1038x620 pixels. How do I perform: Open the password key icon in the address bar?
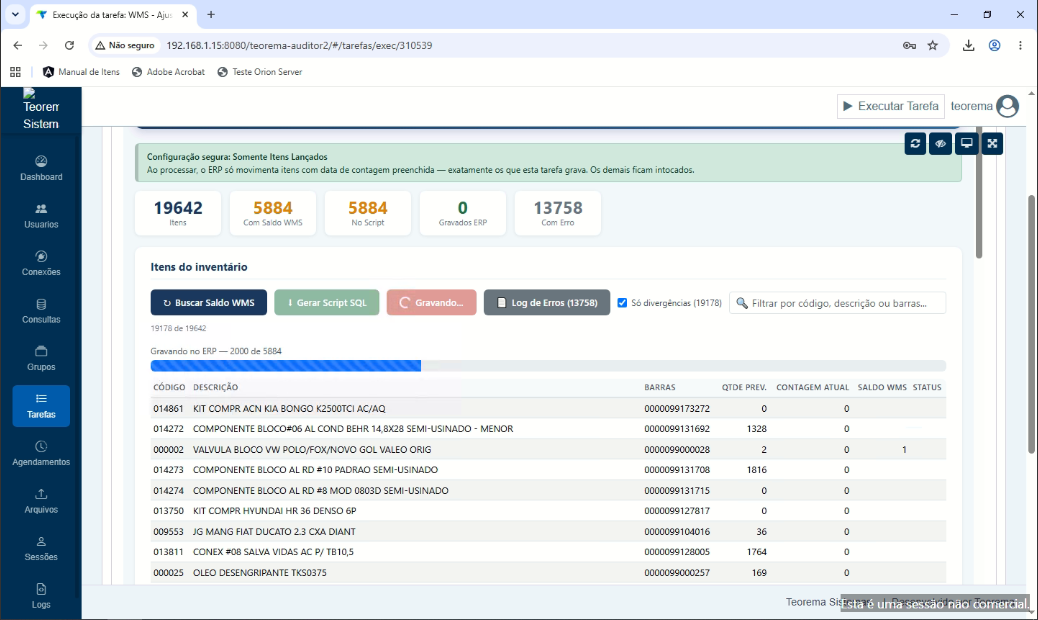point(909,46)
